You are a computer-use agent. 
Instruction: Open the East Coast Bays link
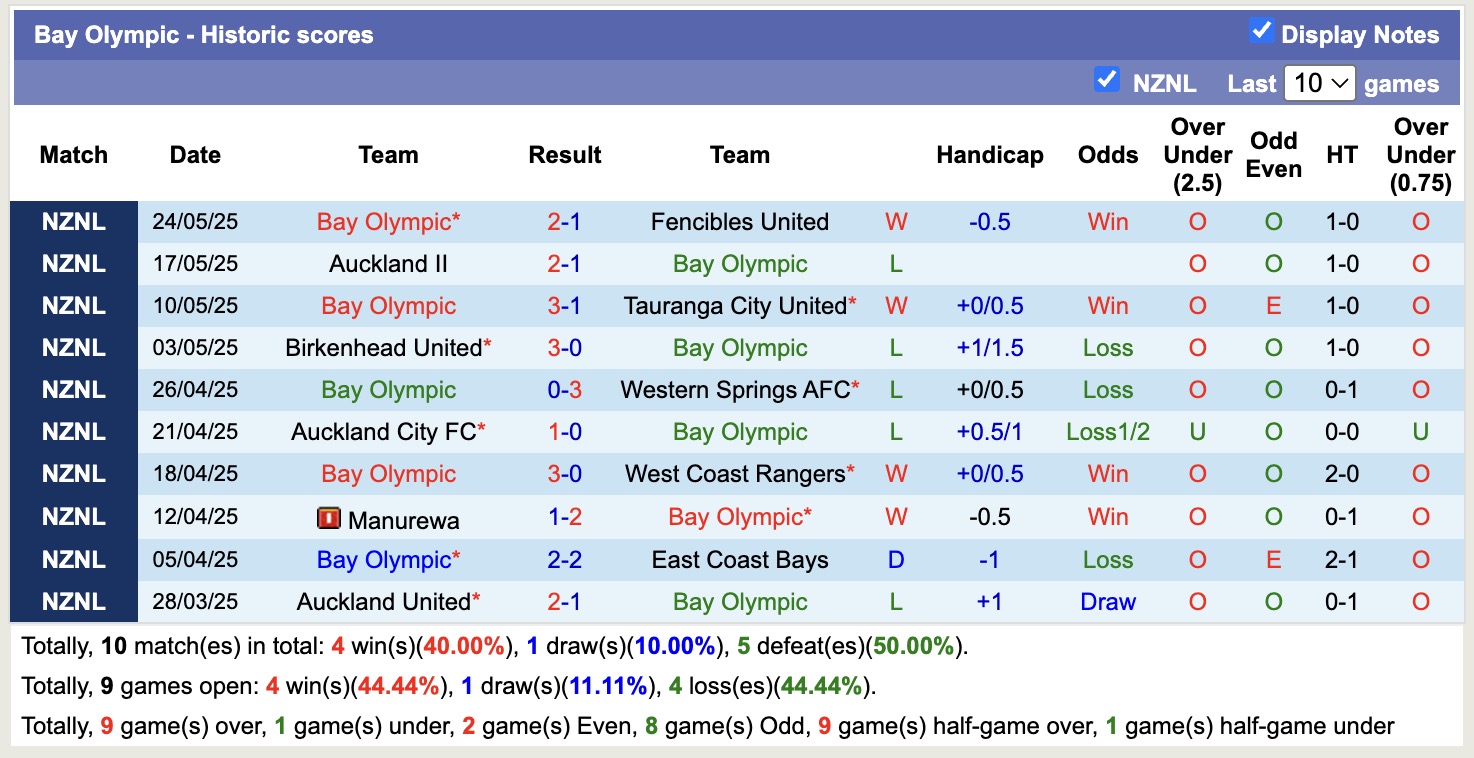pyautogui.click(x=740, y=560)
